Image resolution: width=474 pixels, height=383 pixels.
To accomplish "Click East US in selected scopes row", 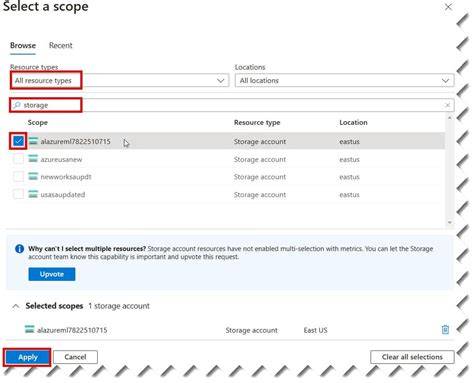I will 315,330.
